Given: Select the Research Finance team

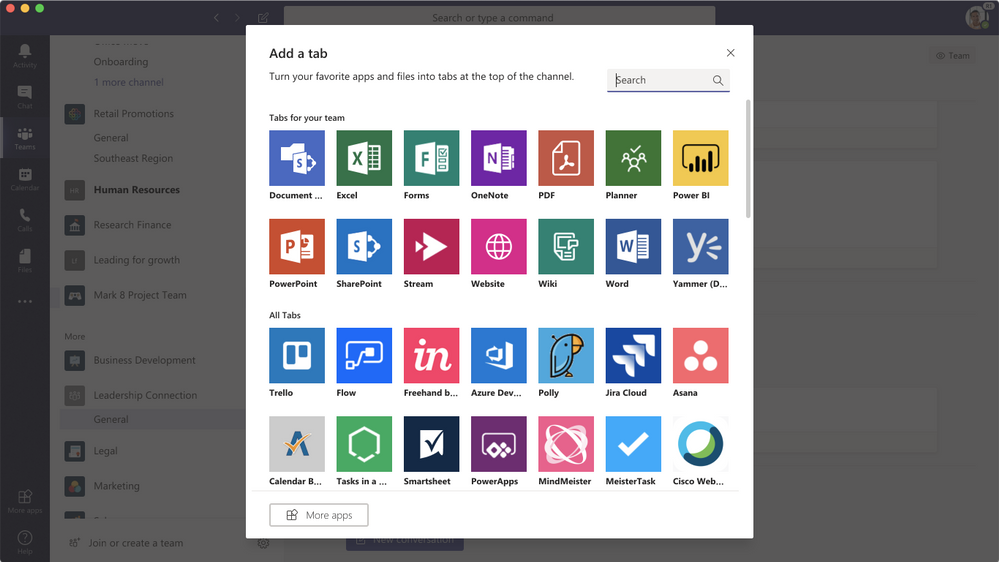Looking at the screenshot, I should [133, 225].
